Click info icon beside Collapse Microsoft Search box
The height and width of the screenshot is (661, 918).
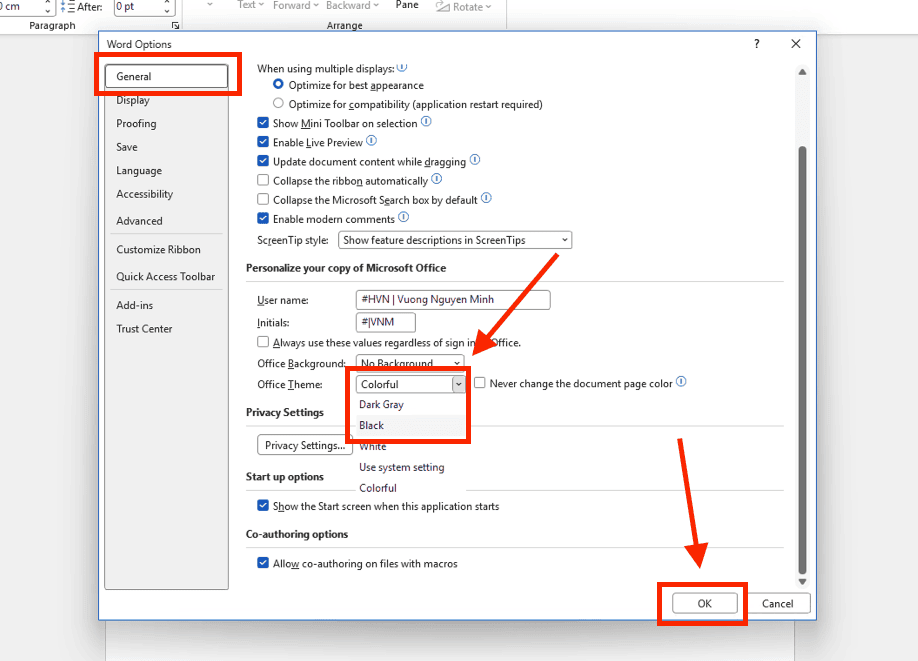point(486,198)
